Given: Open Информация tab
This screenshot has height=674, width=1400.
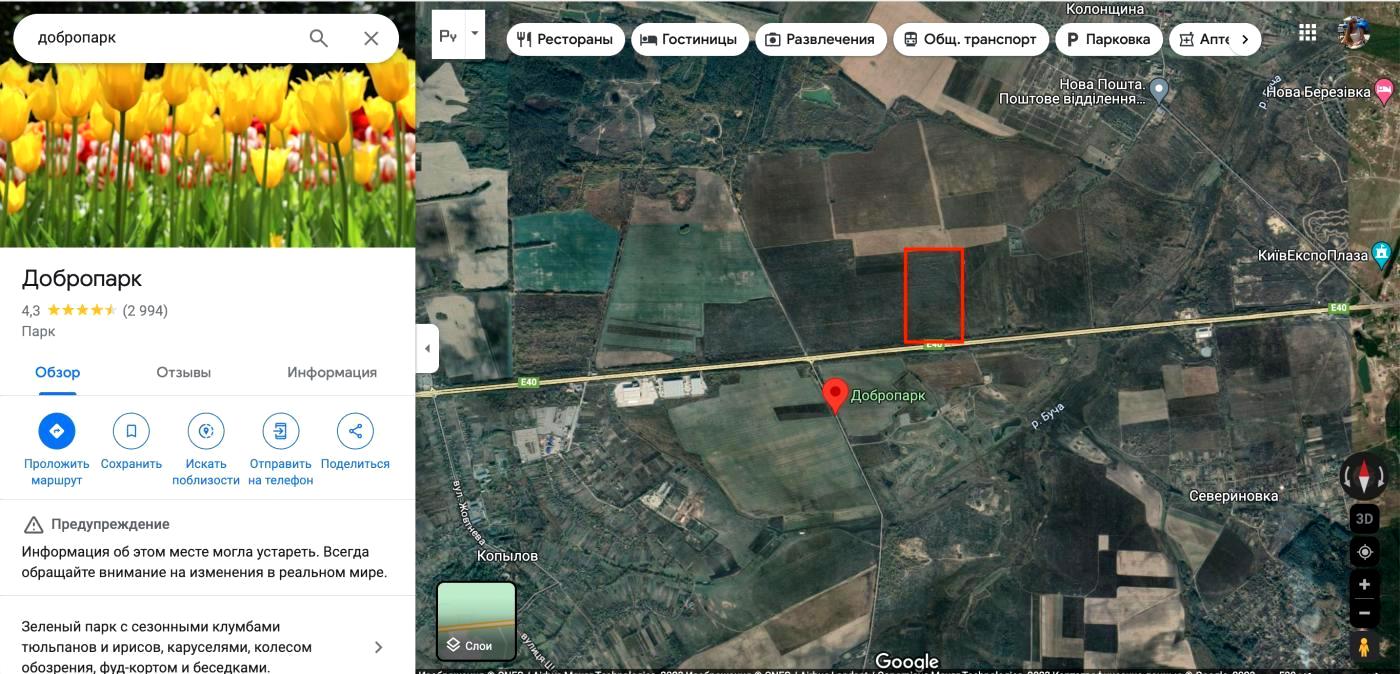Looking at the screenshot, I should click(332, 372).
